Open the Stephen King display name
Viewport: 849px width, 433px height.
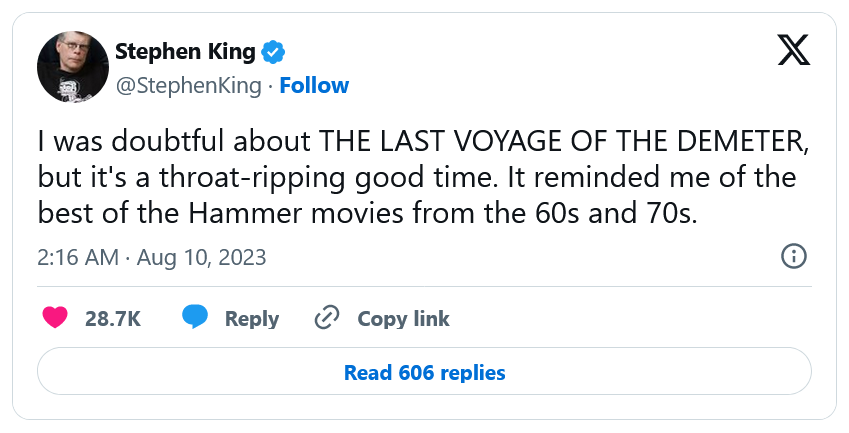[x=185, y=51]
